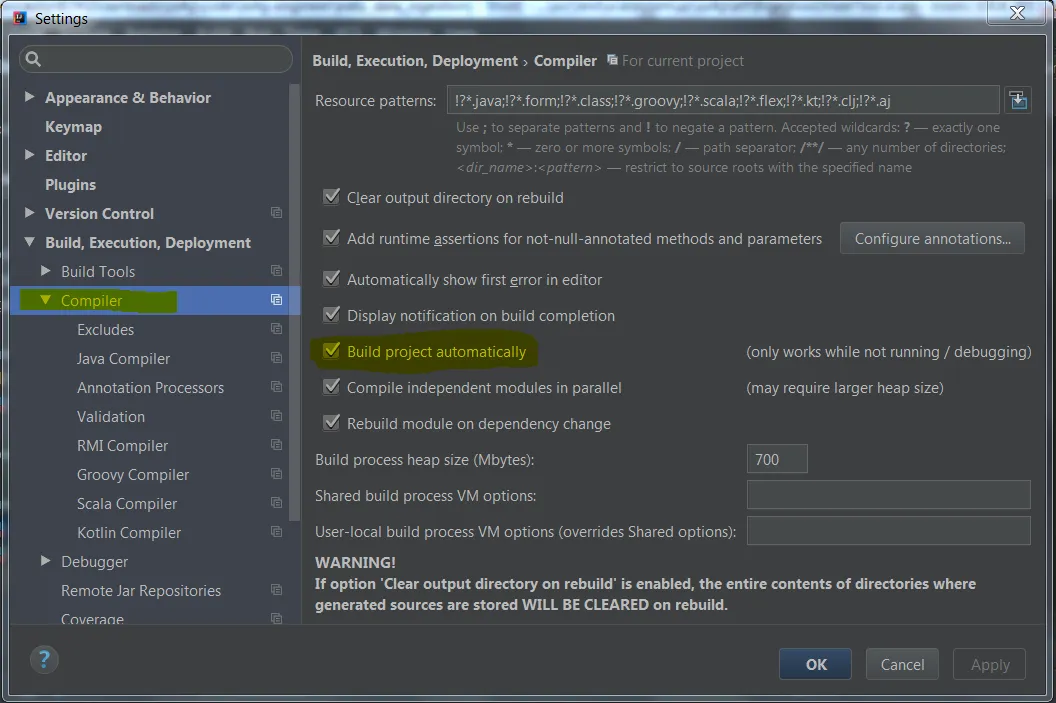
Task: Click the Build process heap size field
Action: [x=776, y=460]
